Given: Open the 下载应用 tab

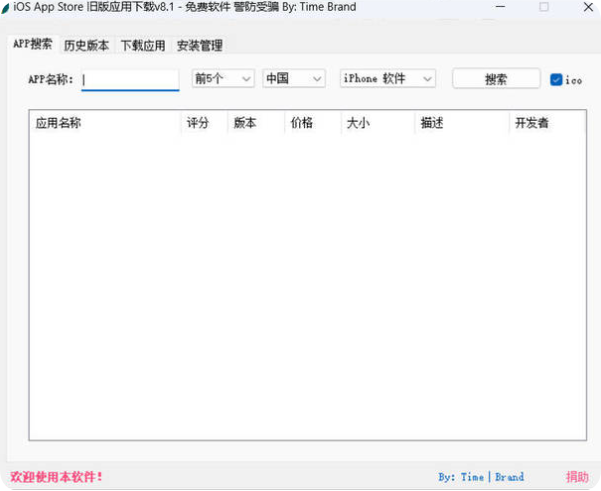Looking at the screenshot, I should [x=143, y=45].
